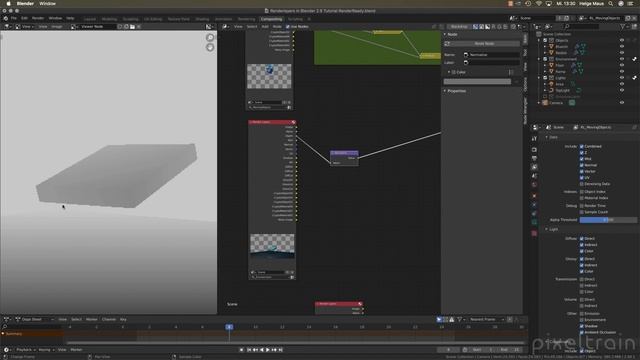The height and width of the screenshot is (360, 640).
Task: Click the Blender logo in the top bar
Action: (x=5, y=18)
